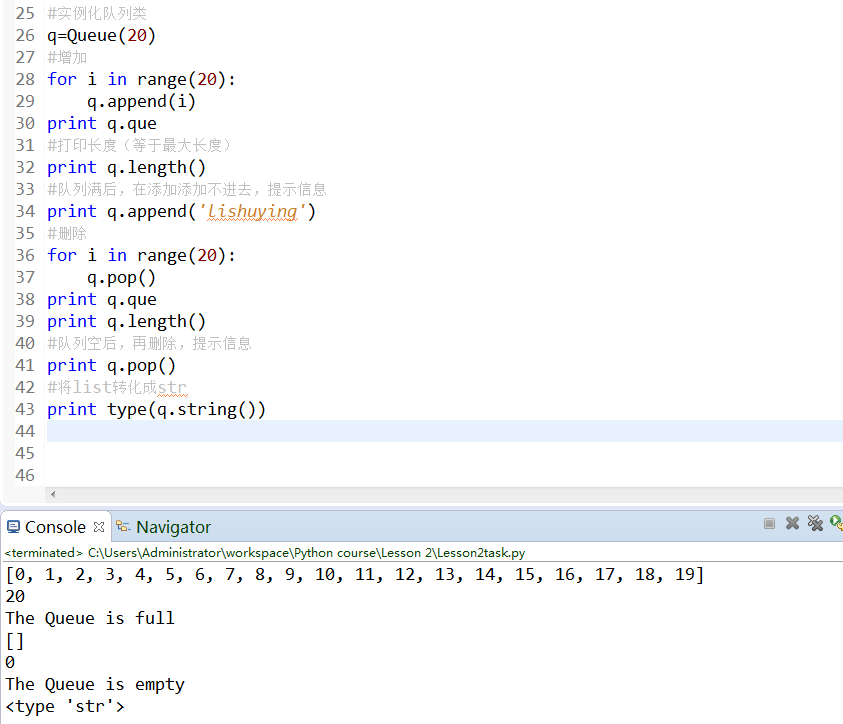Screen dimensions: 843x724
Task: Click the indented 'q.pop()' line
Action: 122,278
